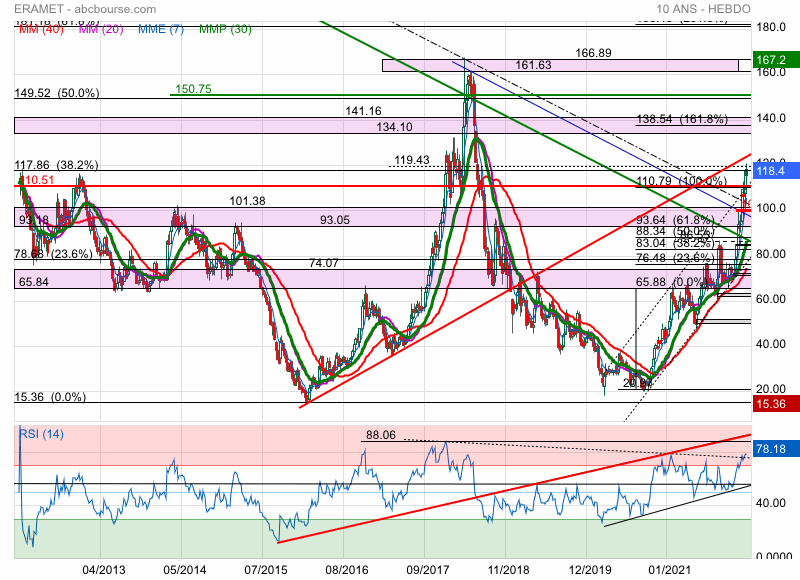Image resolution: width=800 pixels, height=580 pixels.
Task: Click the 65.88 (0.0%) retracement label
Action: coord(670,282)
